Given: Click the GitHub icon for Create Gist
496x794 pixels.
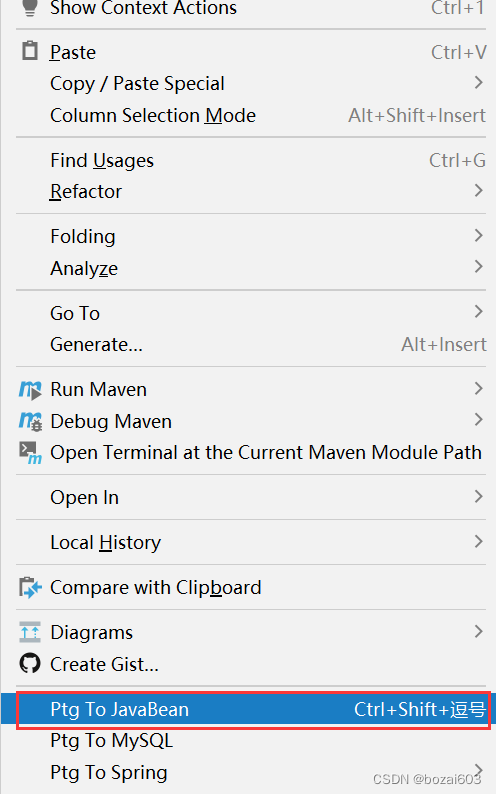Looking at the screenshot, I should 30,663.
